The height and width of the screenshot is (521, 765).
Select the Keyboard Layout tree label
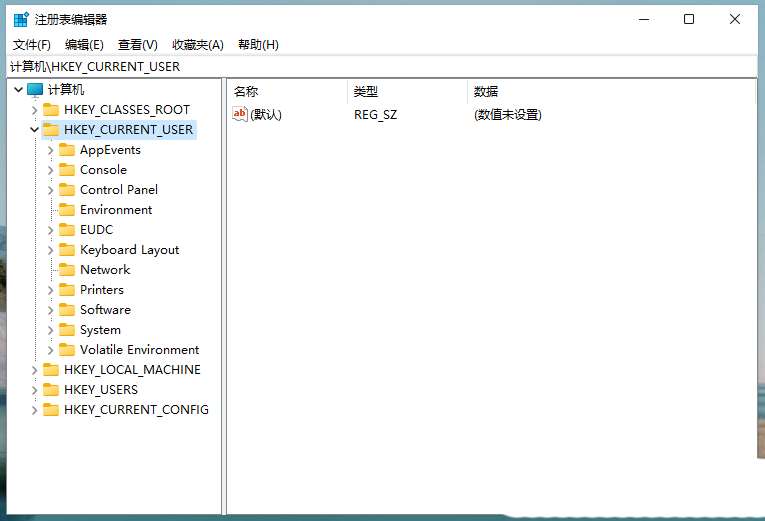coord(130,250)
